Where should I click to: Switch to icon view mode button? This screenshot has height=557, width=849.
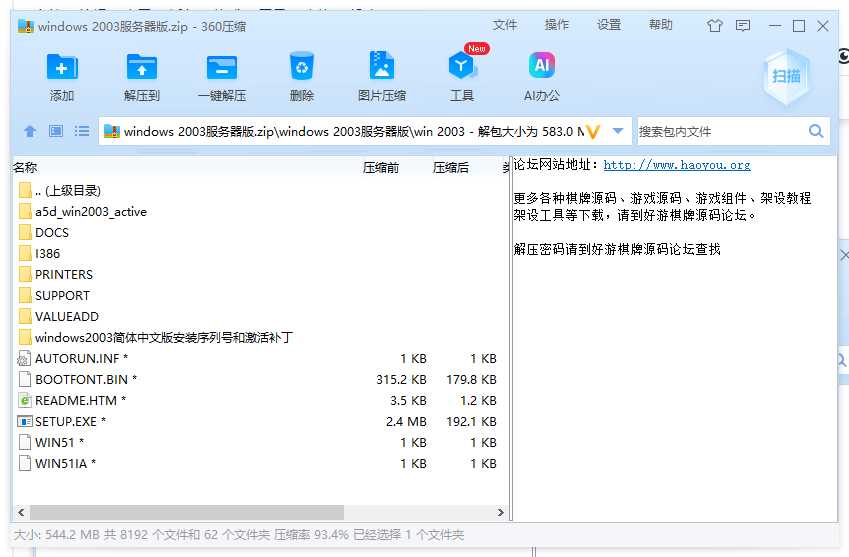[x=56, y=131]
